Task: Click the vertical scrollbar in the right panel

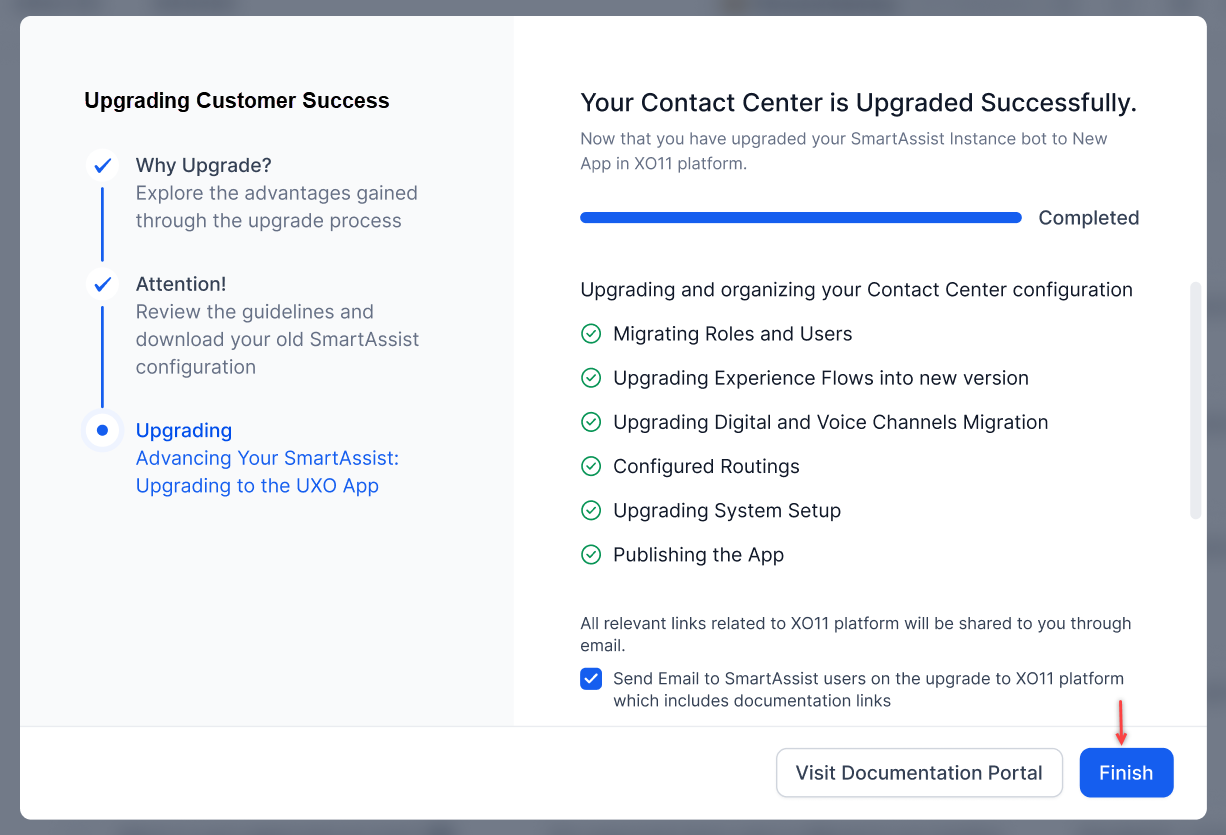Action: pos(1195,401)
